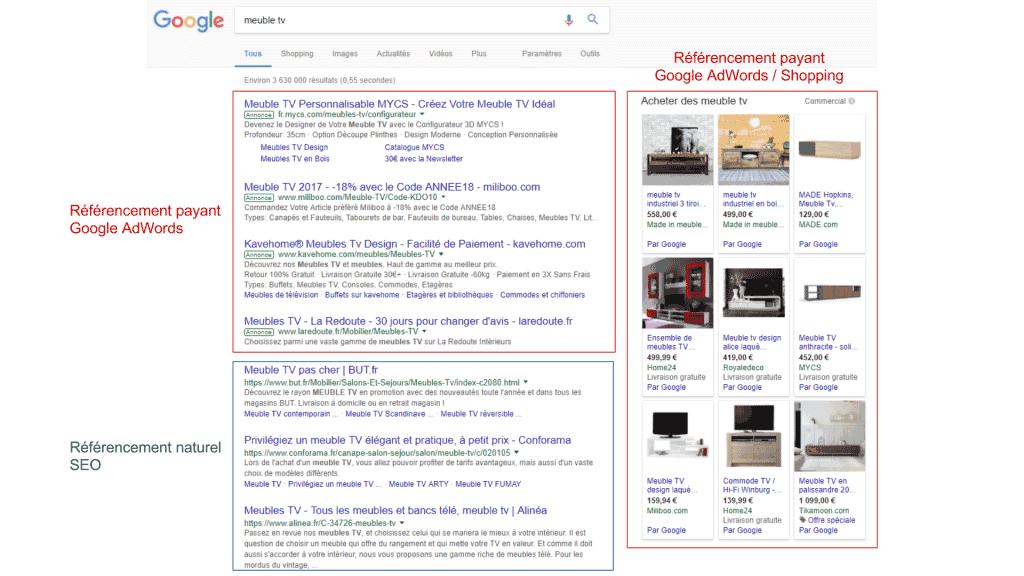Open the Actualités tab
The image size is (1024, 576).
click(393, 54)
